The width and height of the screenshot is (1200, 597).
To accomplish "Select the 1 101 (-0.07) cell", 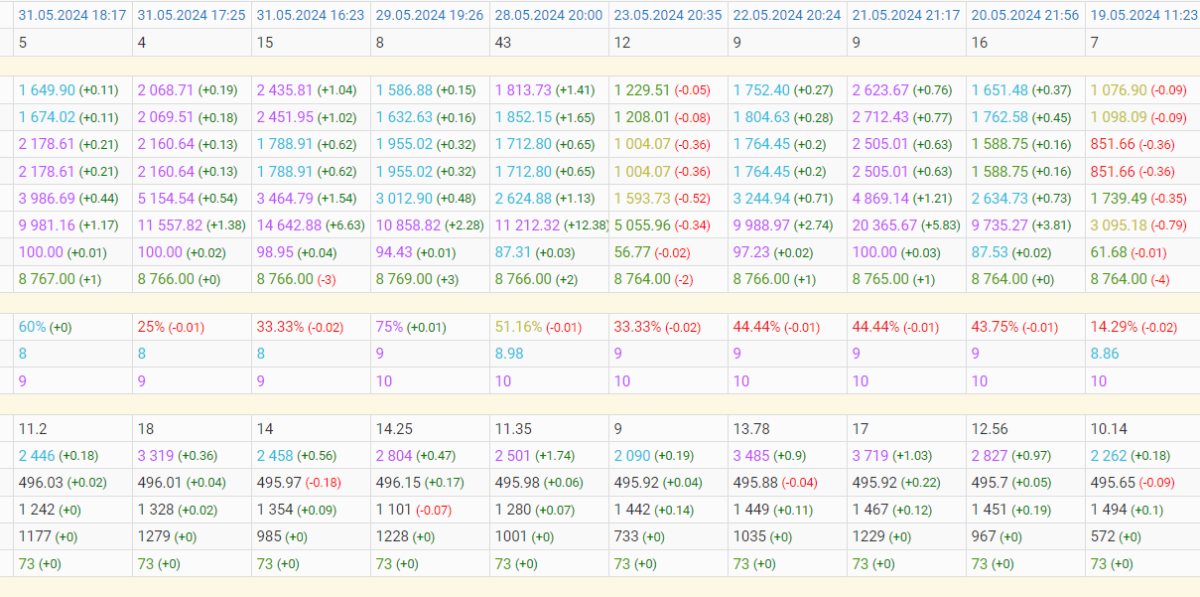I will (x=415, y=510).
